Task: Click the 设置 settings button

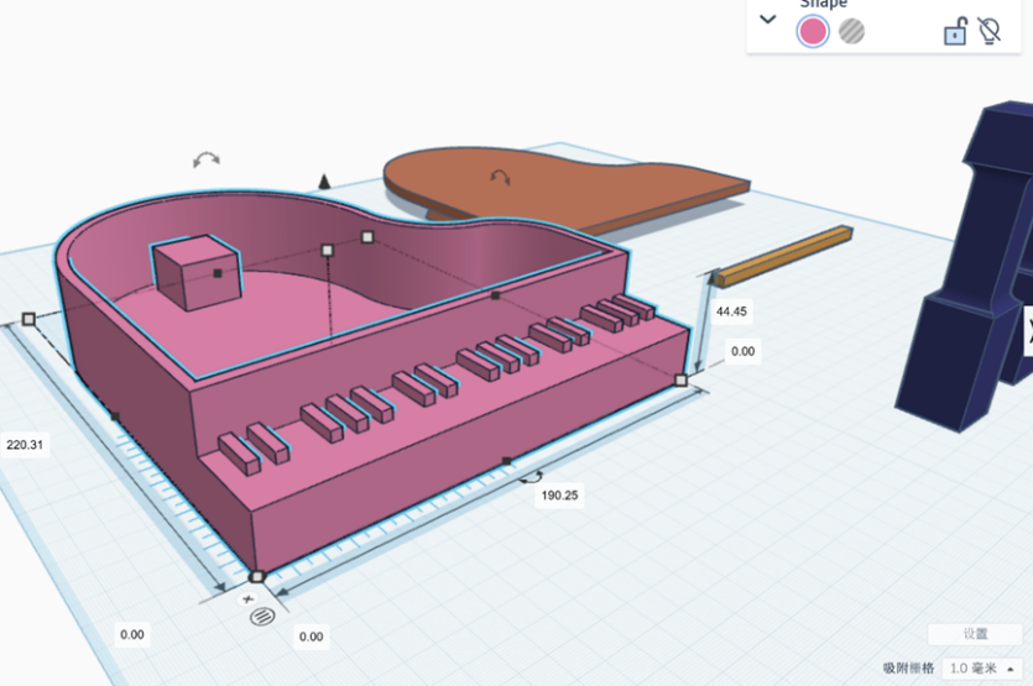Action: point(975,634)
